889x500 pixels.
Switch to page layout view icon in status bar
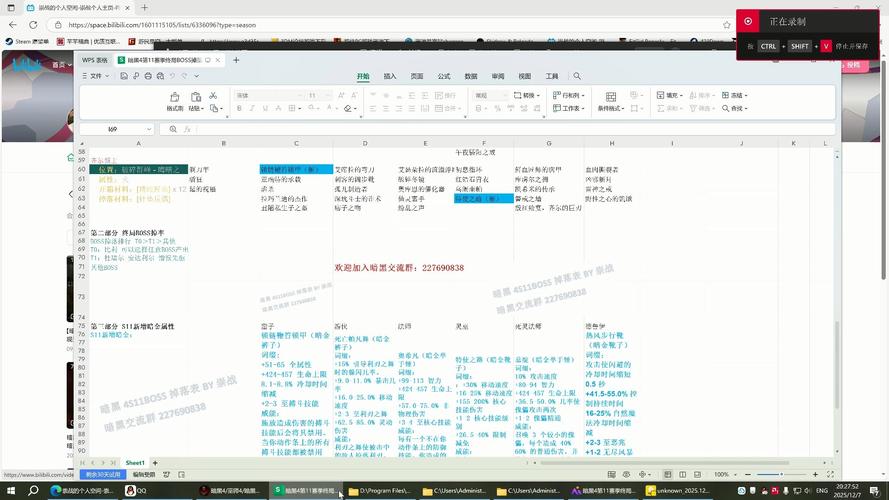click(x=683, y=474)
